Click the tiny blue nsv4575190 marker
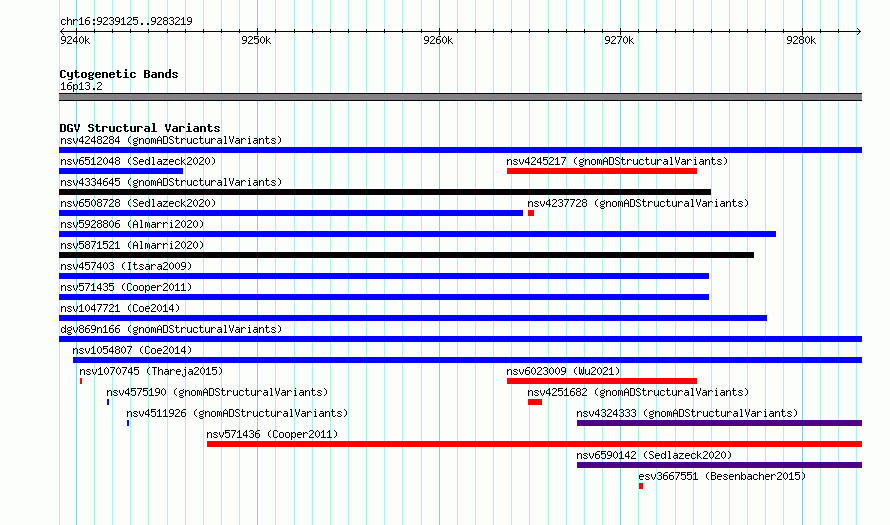This screenshot has width=890, height=525. point(108,402)
